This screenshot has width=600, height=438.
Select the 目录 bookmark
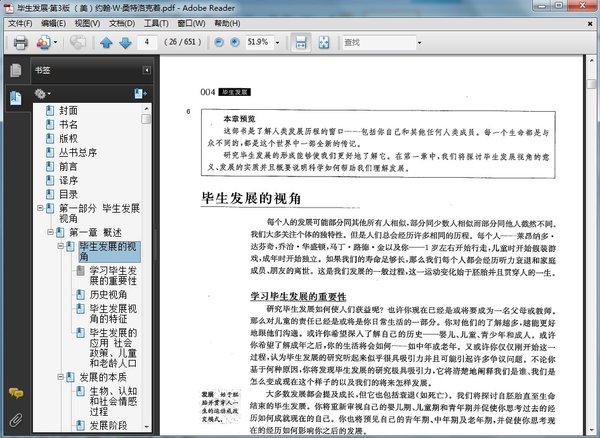[x=68, y=194]
